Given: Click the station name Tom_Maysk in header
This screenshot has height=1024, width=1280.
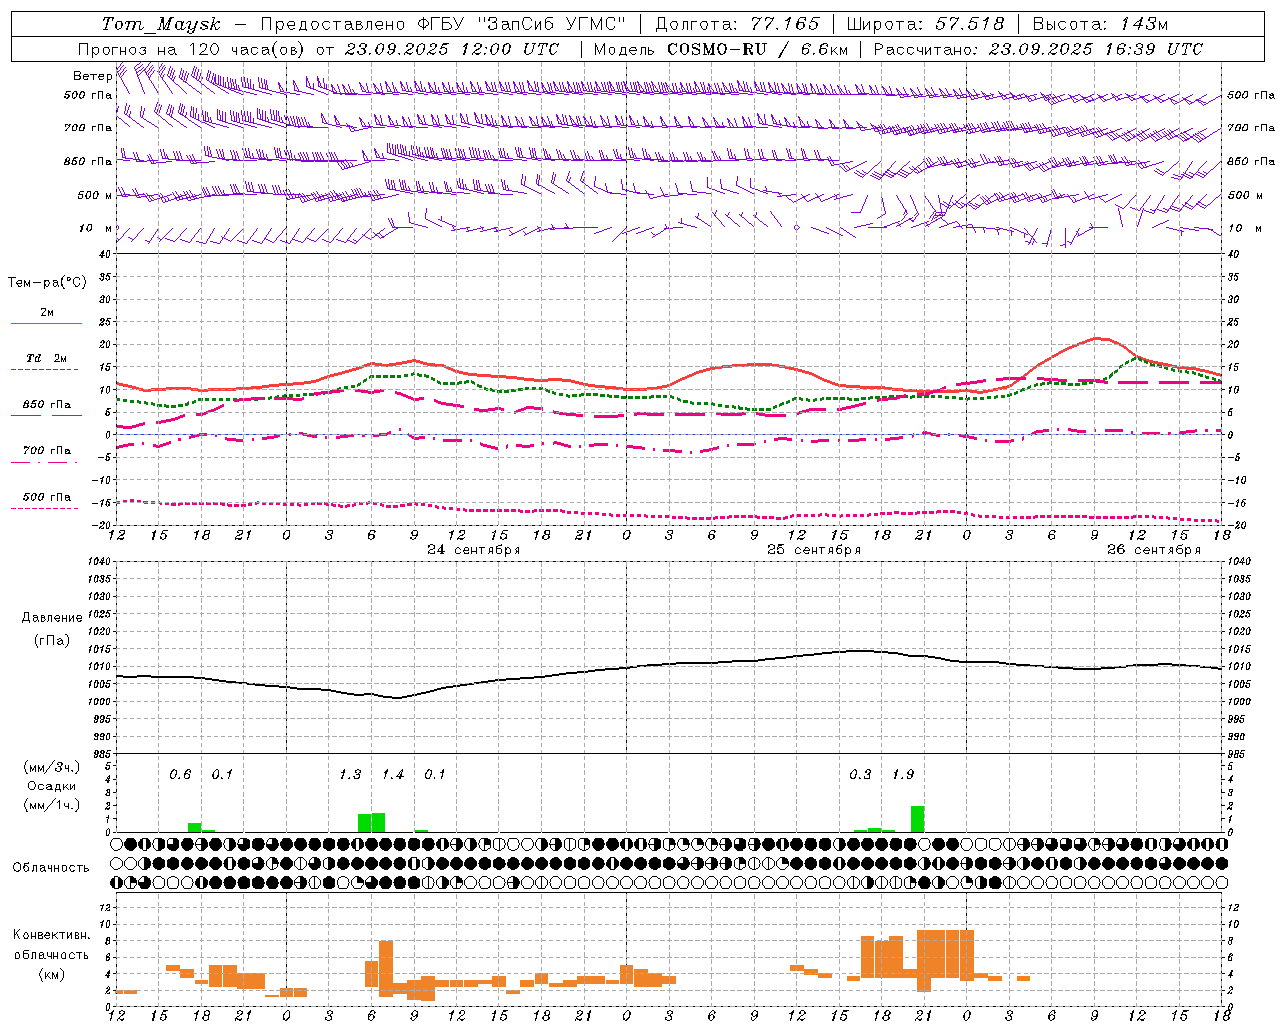Looking at the screenshot, I should pyautogui.click(x=161, y=24).
